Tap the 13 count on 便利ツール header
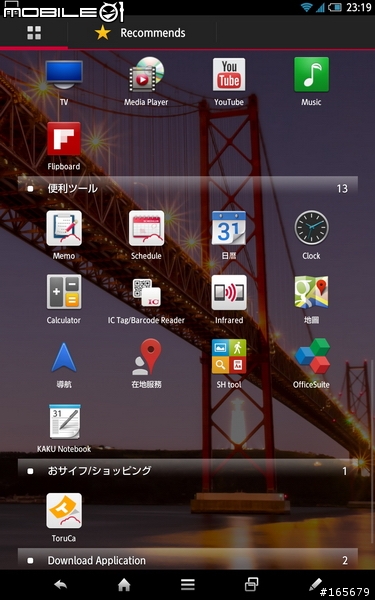 point(342,189)
